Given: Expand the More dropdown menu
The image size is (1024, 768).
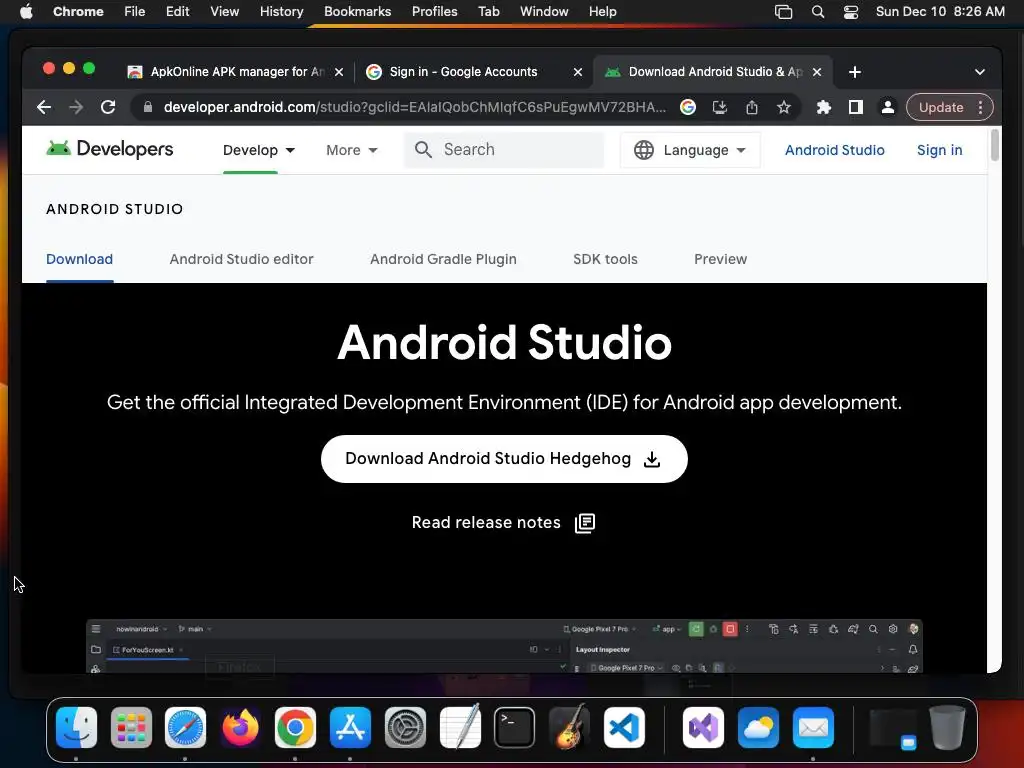Looking at the screenshot, I should pos(351,150).
